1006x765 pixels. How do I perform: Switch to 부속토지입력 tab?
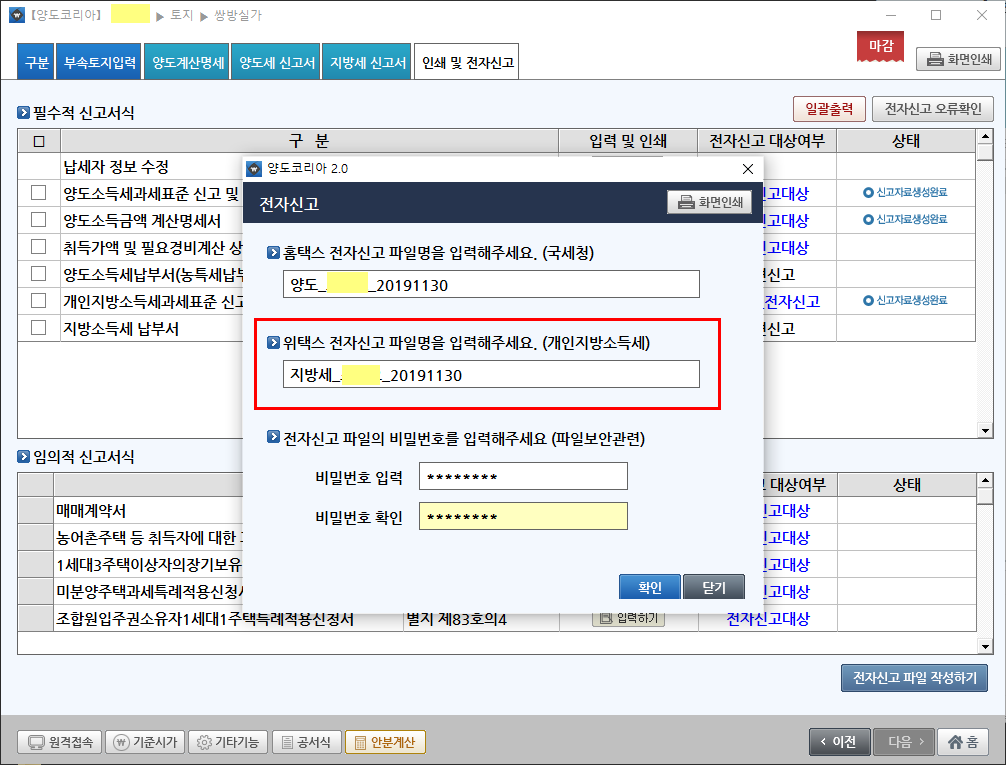[x=99, y=62]
